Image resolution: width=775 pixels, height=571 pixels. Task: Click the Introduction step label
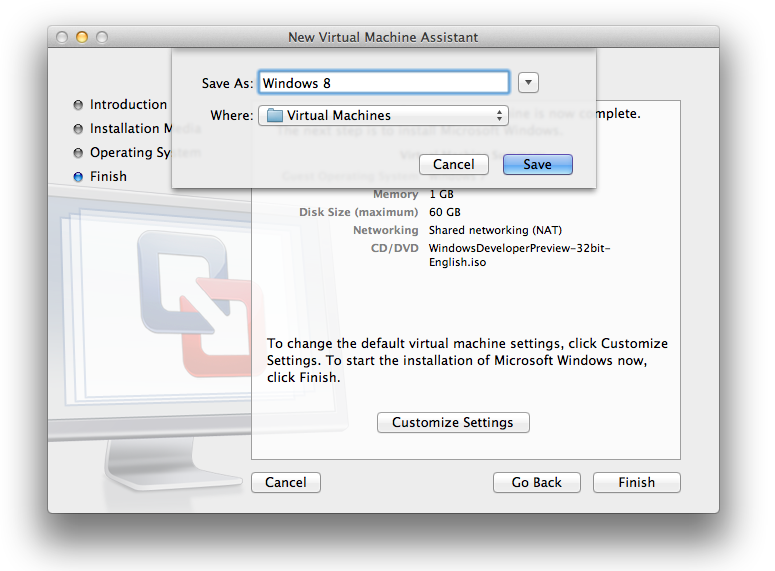(x=129, y=105)
